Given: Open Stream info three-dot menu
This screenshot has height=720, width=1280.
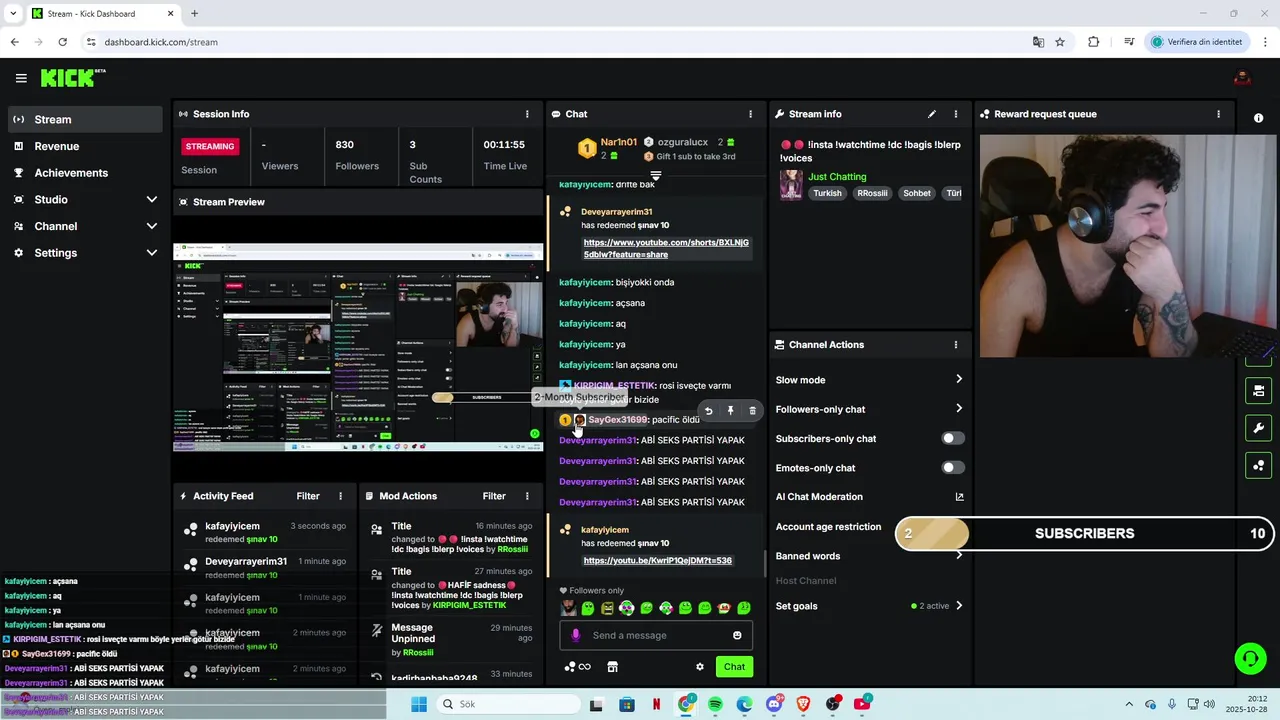Looking at the screenshot, I should point(955,114).
